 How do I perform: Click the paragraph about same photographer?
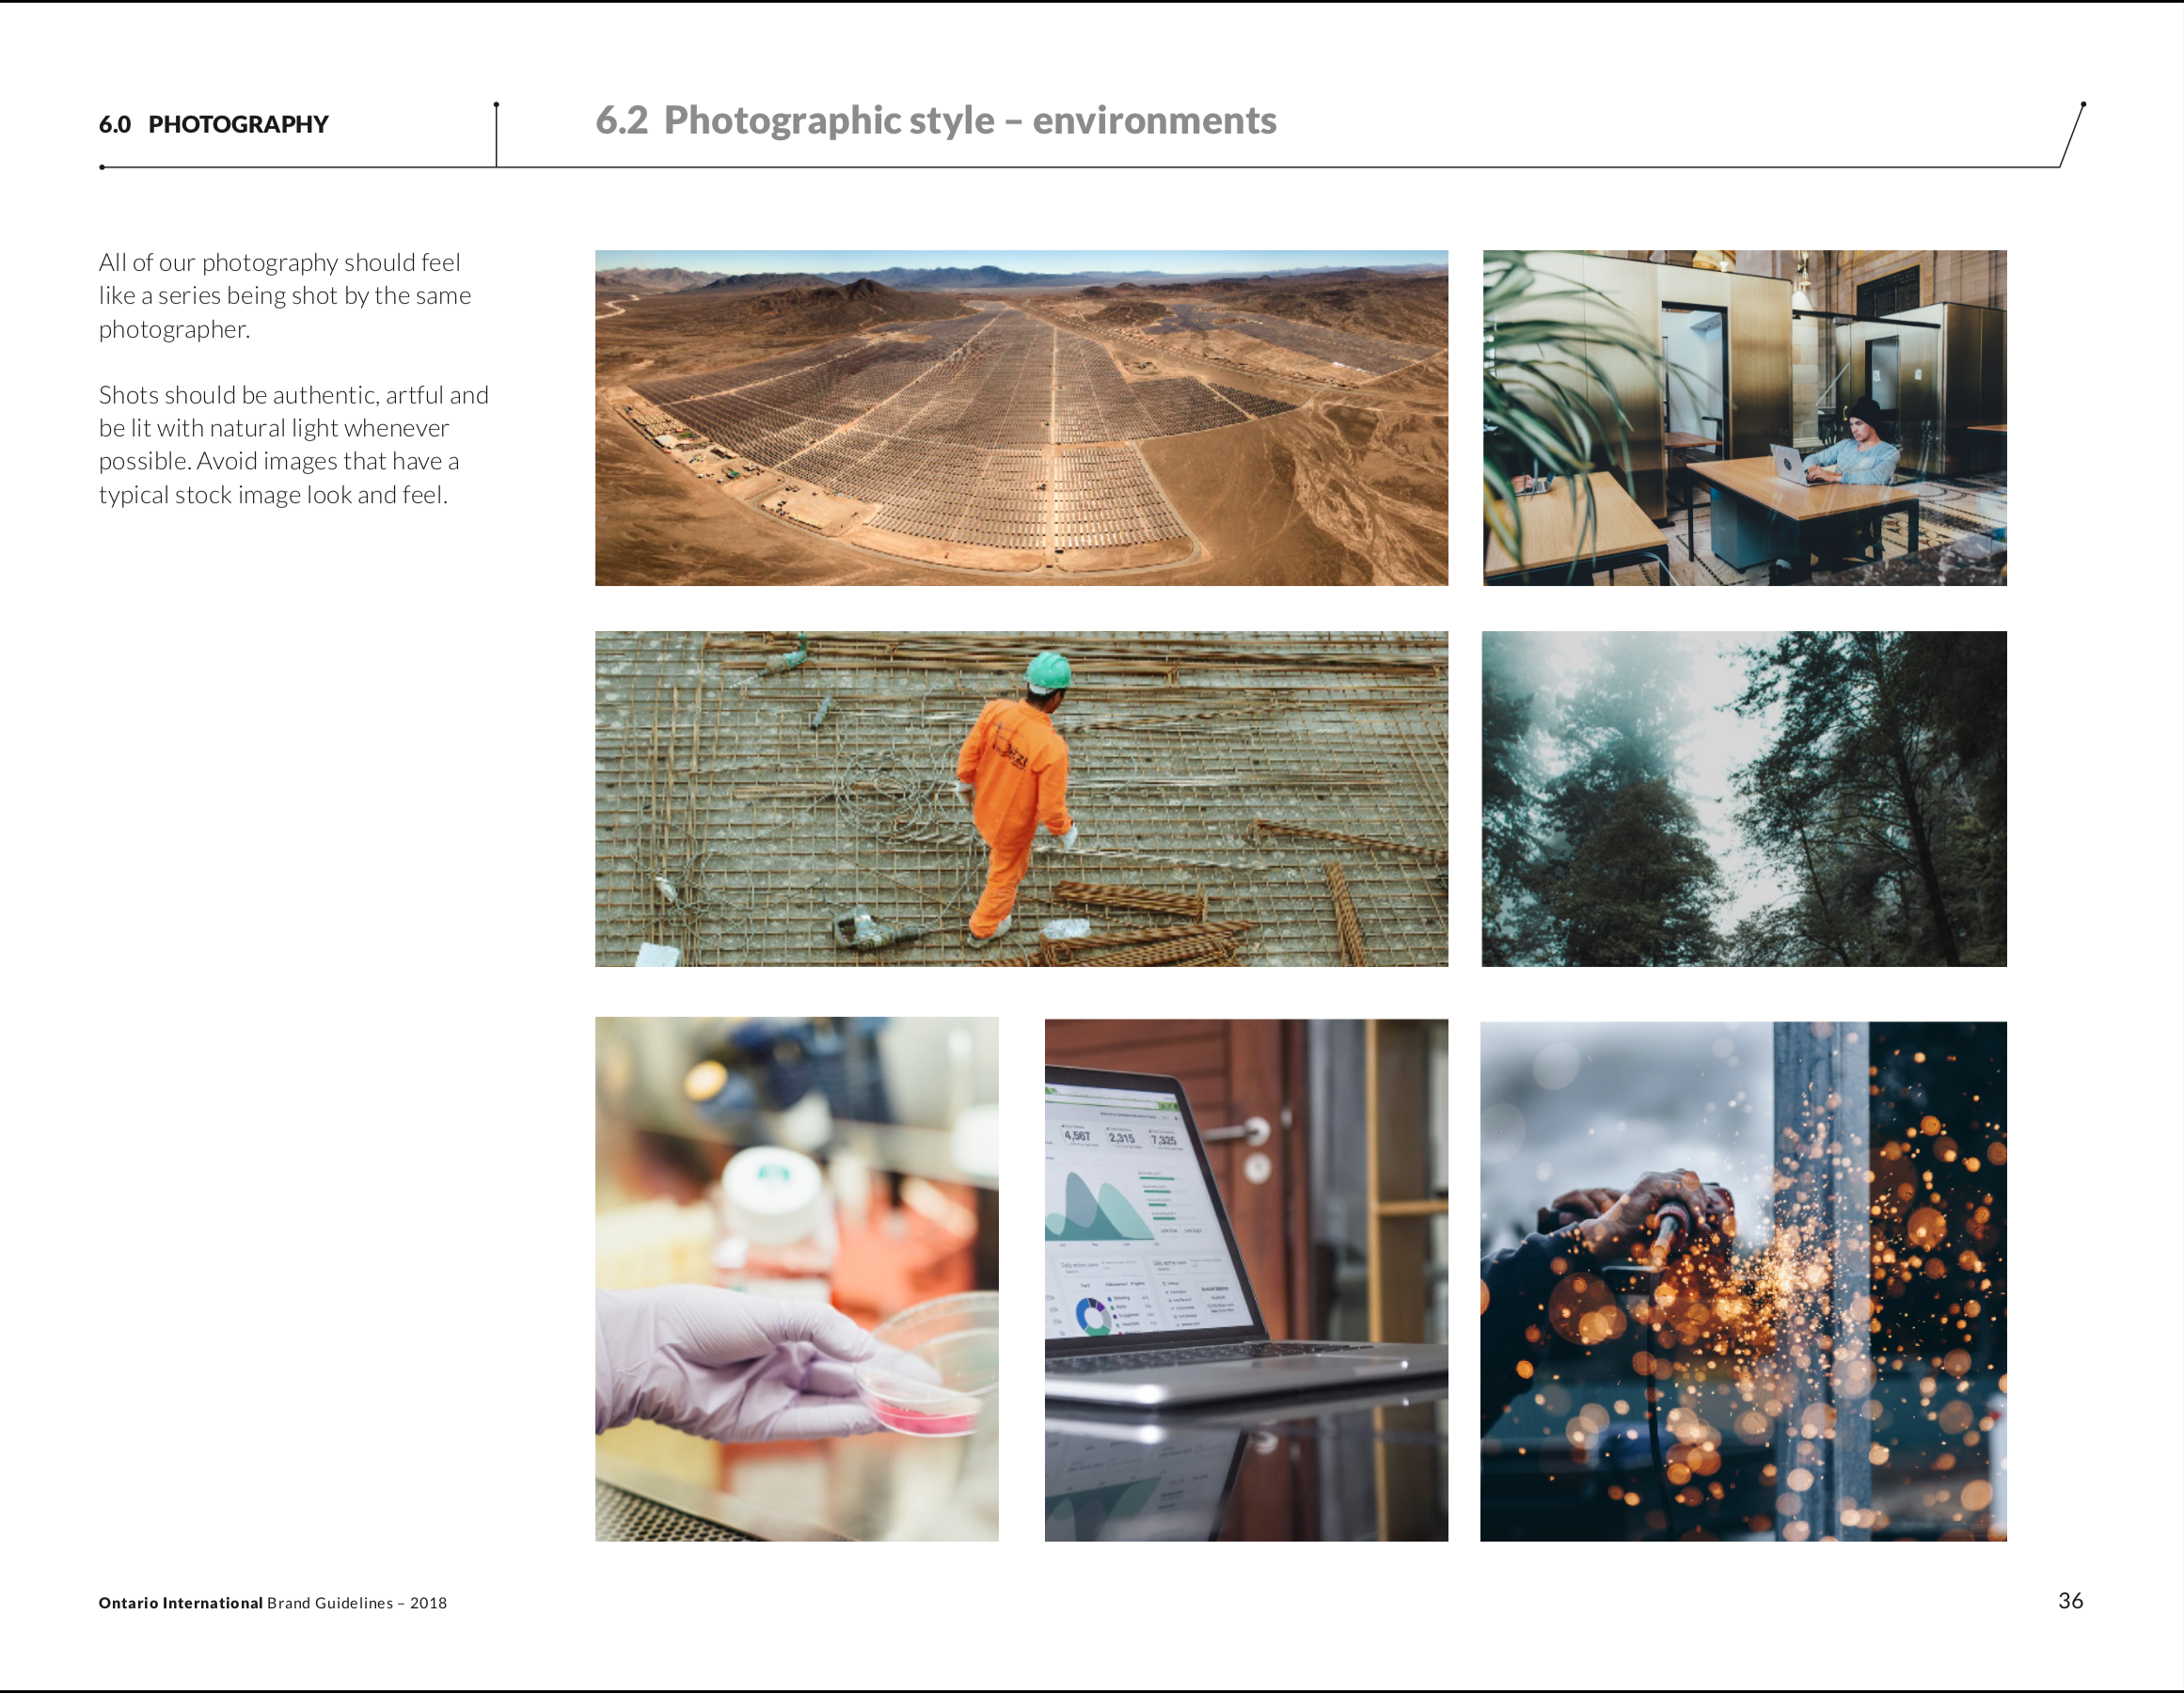click(284, 295)
